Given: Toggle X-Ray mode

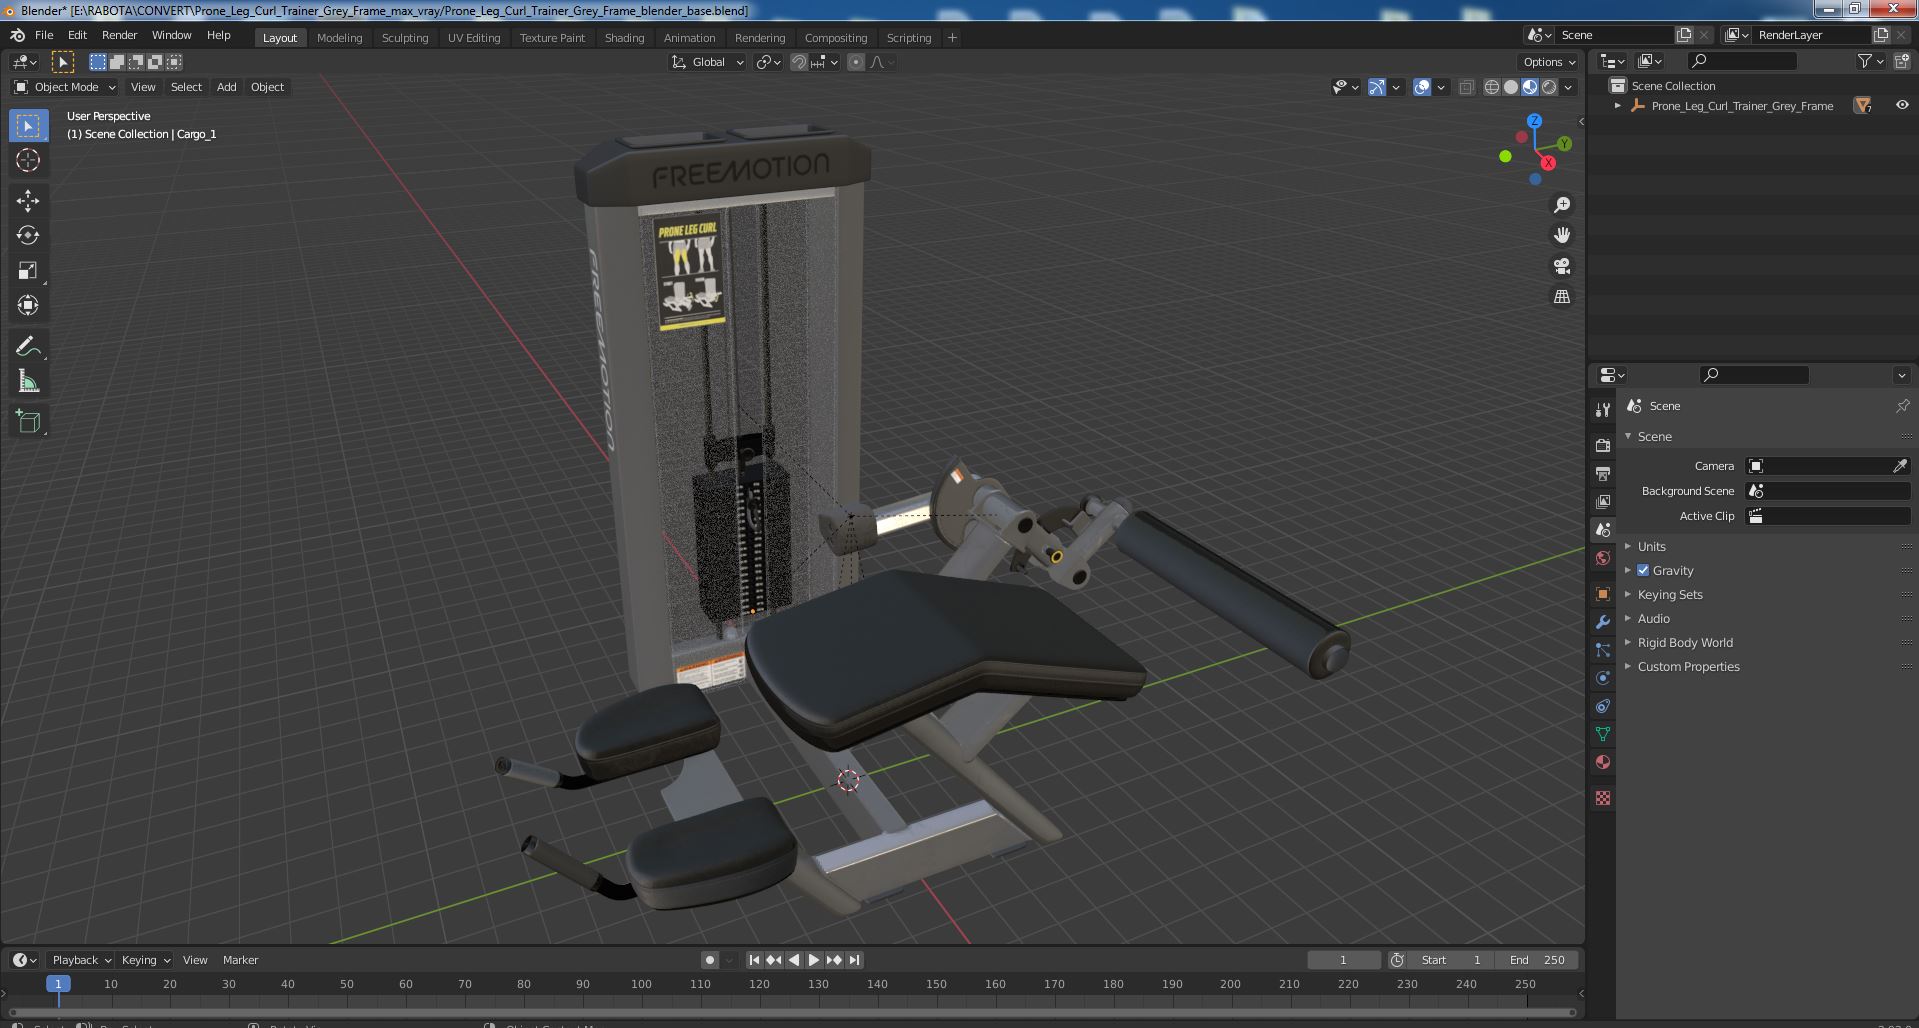Looking at the screenshot, I should (x=1466, y=87).
